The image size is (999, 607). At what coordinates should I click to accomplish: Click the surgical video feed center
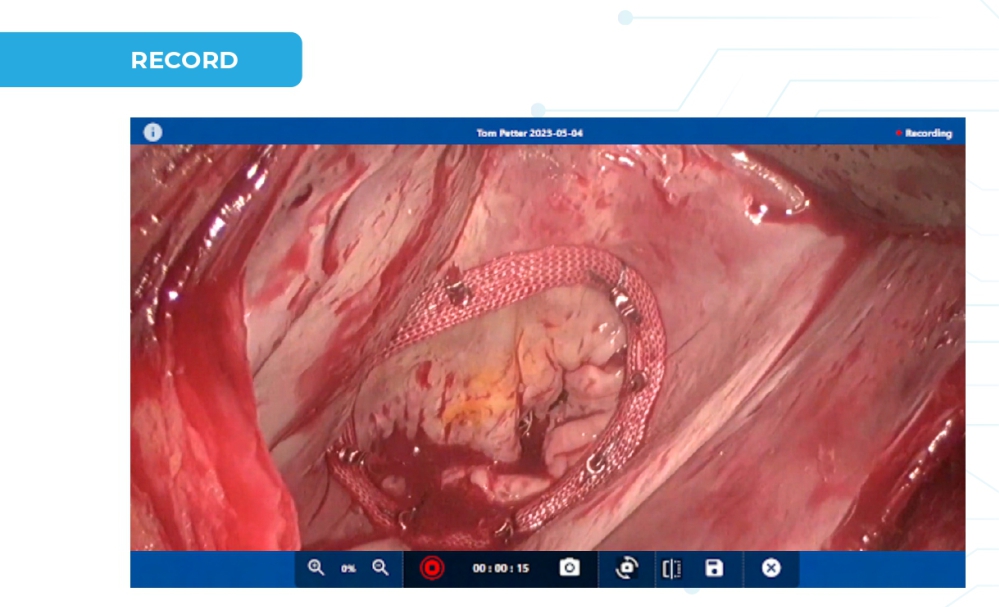pyautogui.click(x=547, y=347)
